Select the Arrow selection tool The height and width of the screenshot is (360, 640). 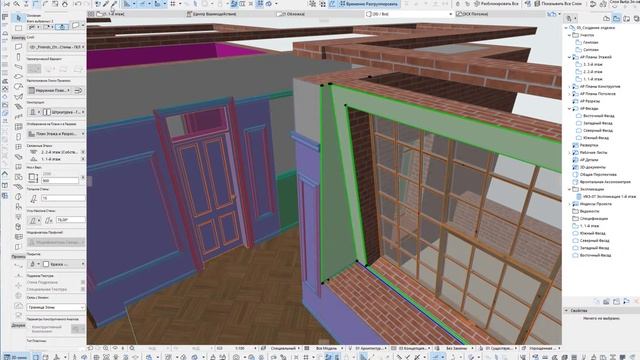tap(18, 18)
